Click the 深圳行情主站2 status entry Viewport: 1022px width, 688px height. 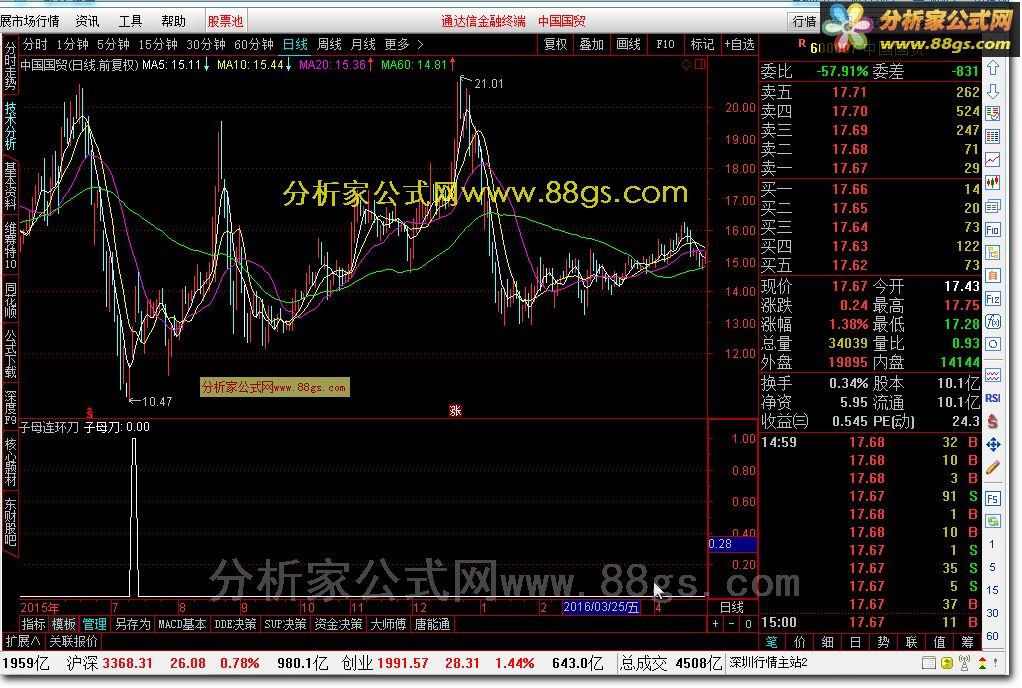[768, 663]
